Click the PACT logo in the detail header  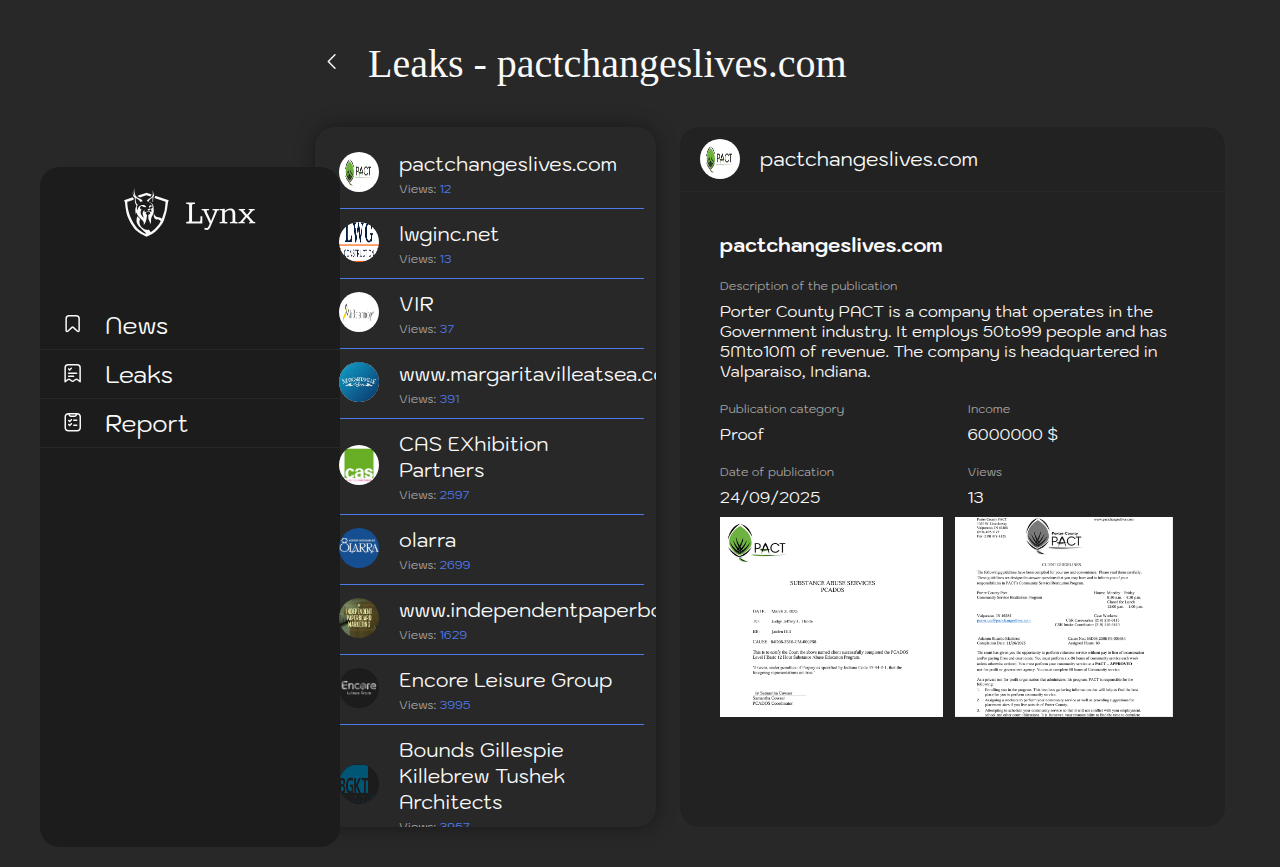[x=720, y=159]
